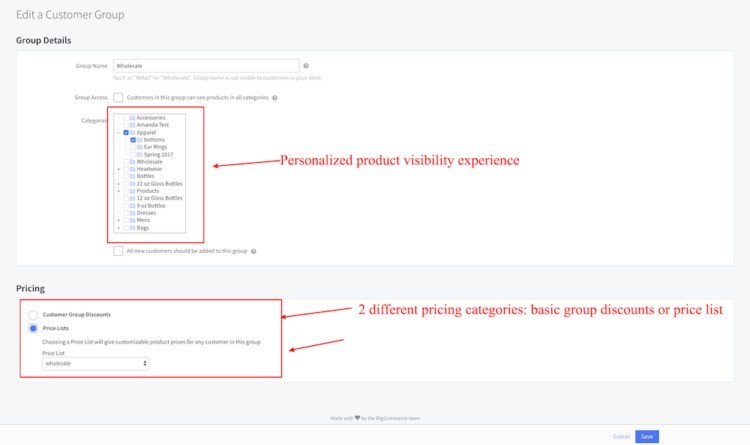This screenshot has width=750, height=445.
Task: Expand the Mens category node
Action: tap(118, 220)
